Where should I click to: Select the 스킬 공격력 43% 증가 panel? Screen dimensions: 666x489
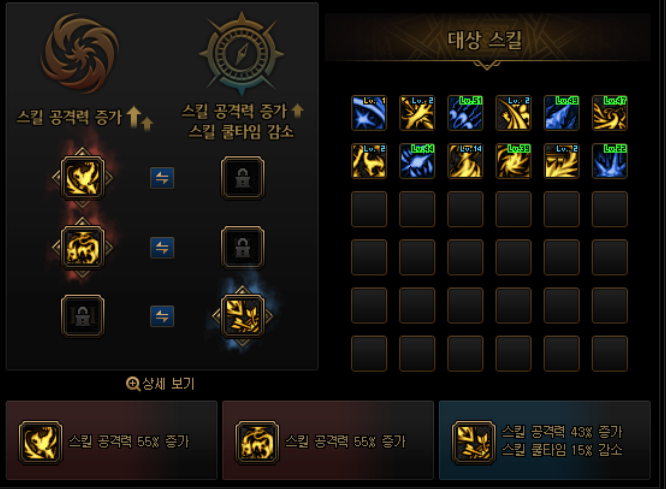point(545,440)
